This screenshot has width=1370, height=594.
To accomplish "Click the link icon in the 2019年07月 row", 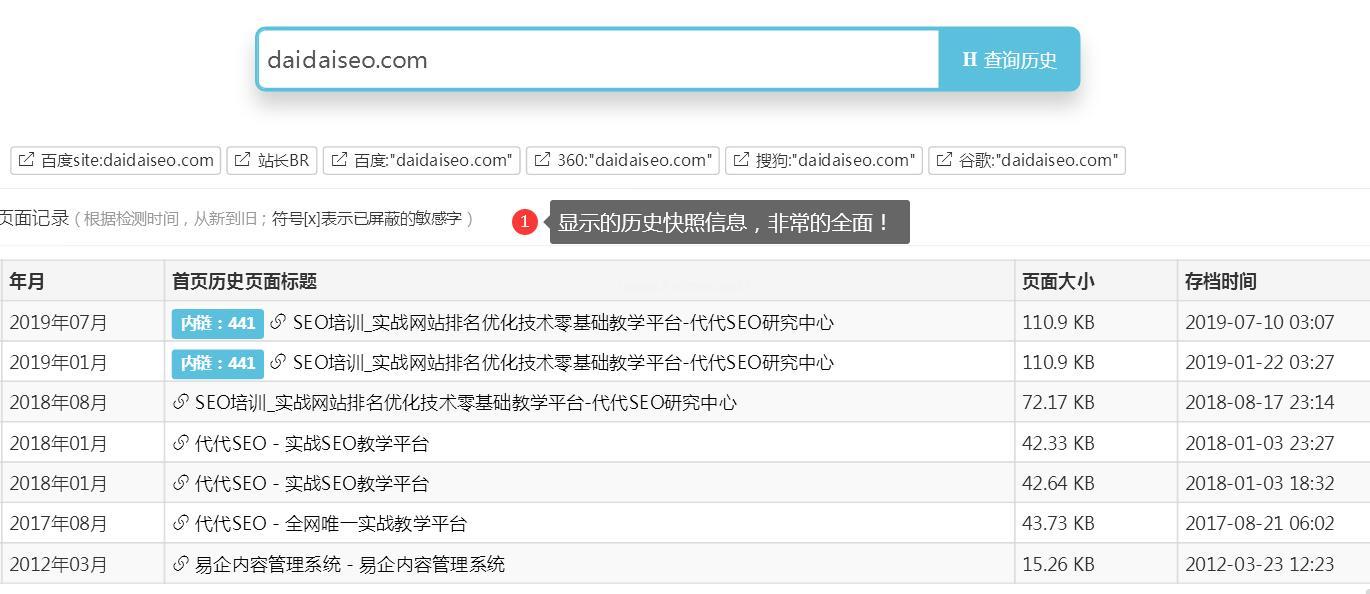I will pyautogui.click(x=278, y=322).
